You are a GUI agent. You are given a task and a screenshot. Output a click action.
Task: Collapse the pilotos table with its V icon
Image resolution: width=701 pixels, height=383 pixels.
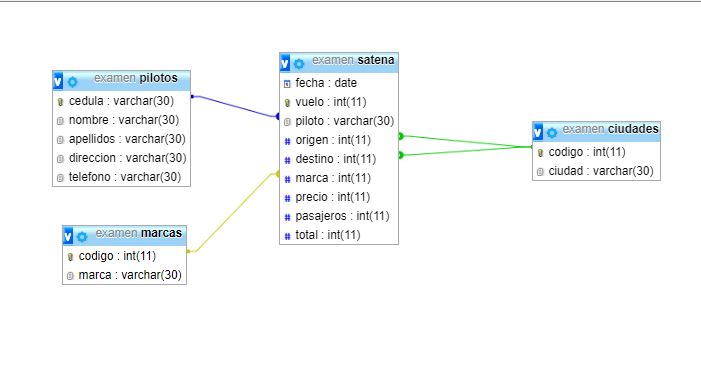click(x=58, y=81)
